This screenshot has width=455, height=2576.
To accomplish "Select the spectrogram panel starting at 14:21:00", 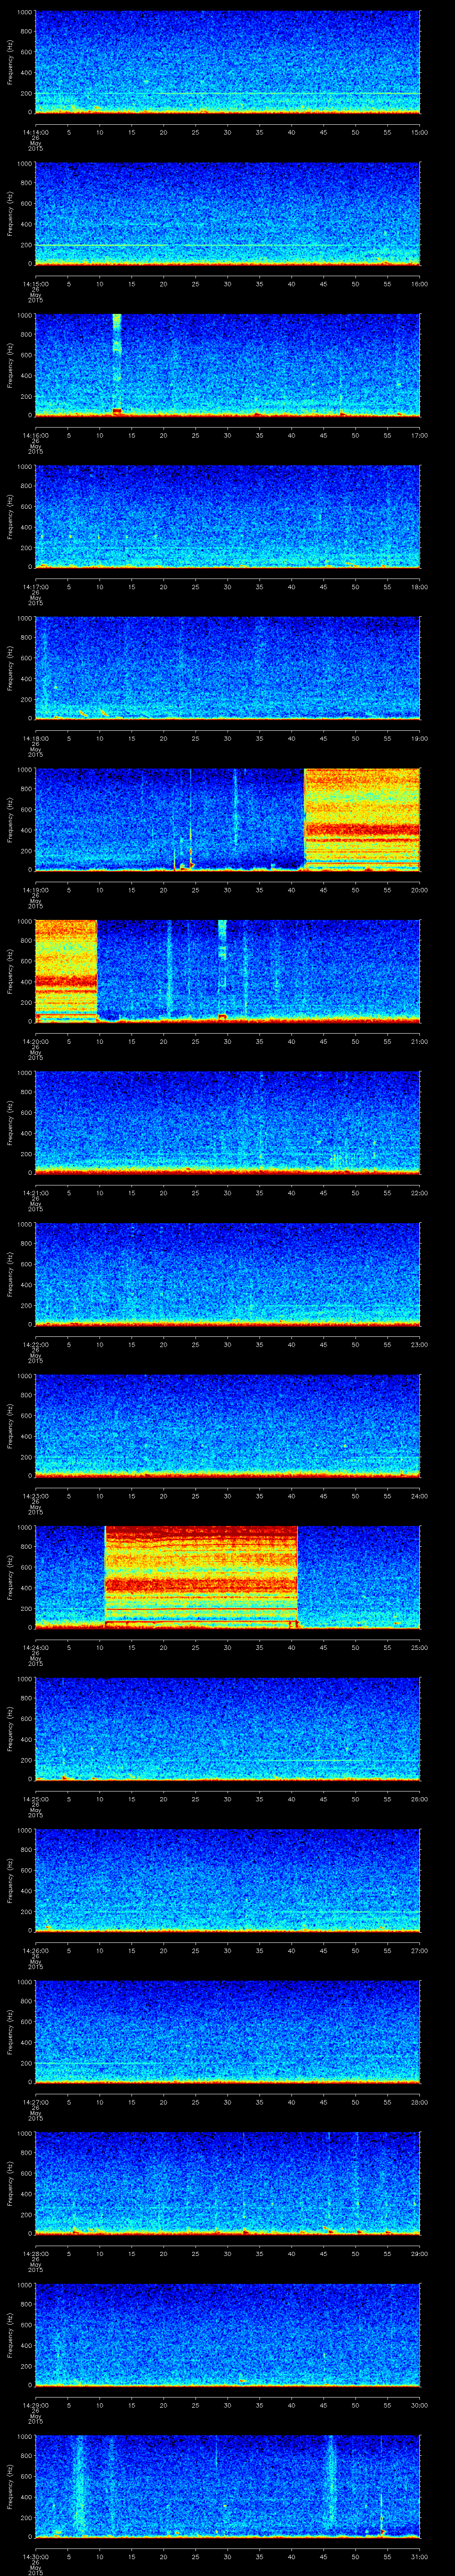I will (x=227, y=1123).
